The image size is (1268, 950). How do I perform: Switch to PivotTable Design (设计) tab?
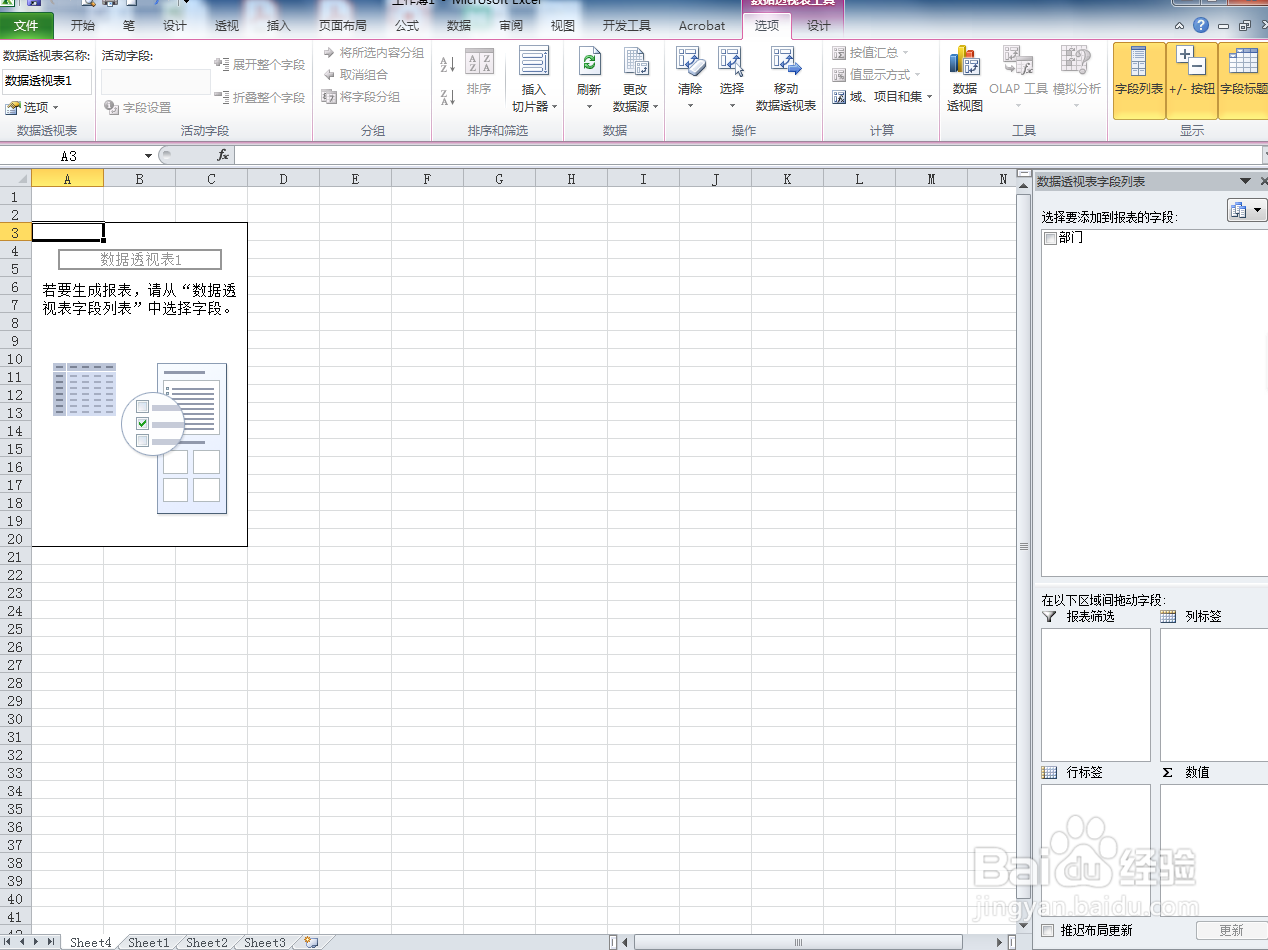(x=819, y=26)
